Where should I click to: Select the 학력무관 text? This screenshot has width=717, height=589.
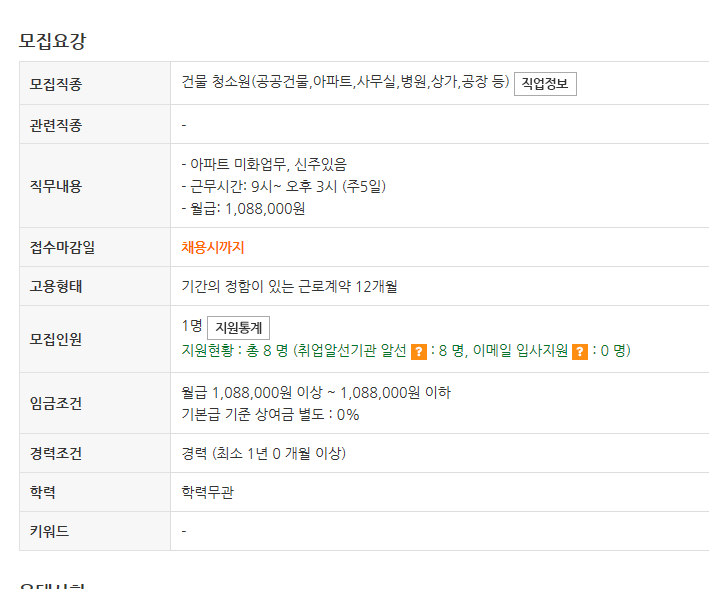[x=208, y=492]
